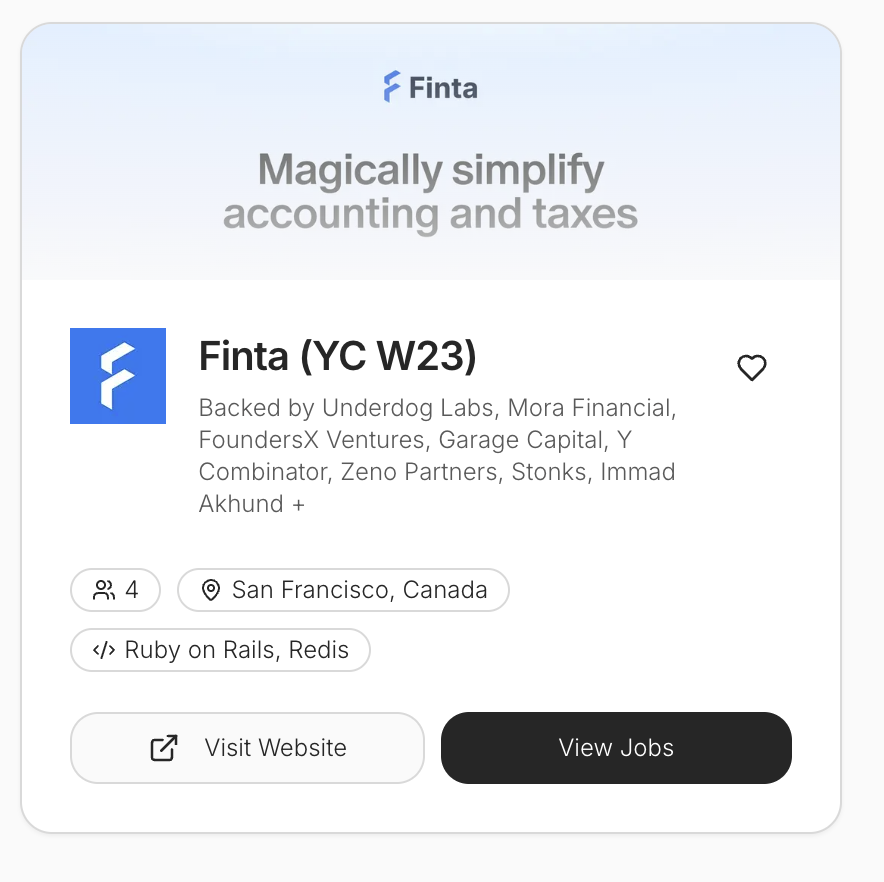Screen dimensions: 884x882
Task: Click the heart icon beside the company name
Action: coord(752,368)
